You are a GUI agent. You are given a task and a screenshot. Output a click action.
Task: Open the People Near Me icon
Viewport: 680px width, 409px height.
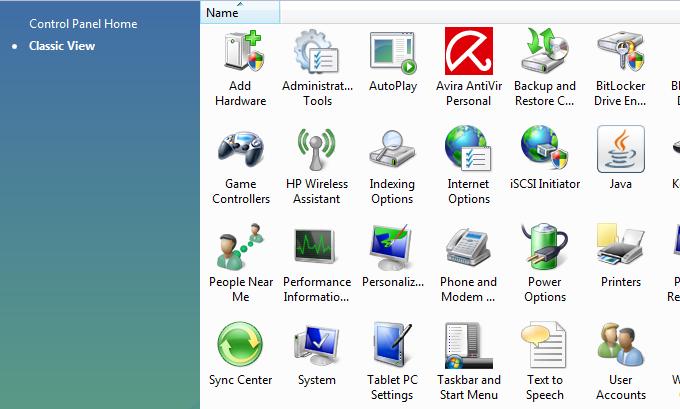[x=241, y=246]
